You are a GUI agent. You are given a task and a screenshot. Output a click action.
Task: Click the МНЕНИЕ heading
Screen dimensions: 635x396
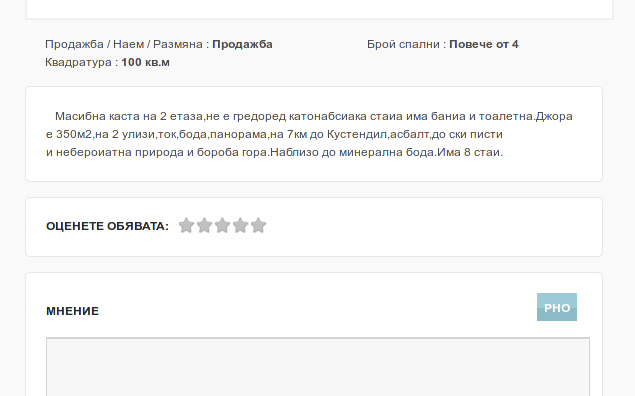click(72, 311)
